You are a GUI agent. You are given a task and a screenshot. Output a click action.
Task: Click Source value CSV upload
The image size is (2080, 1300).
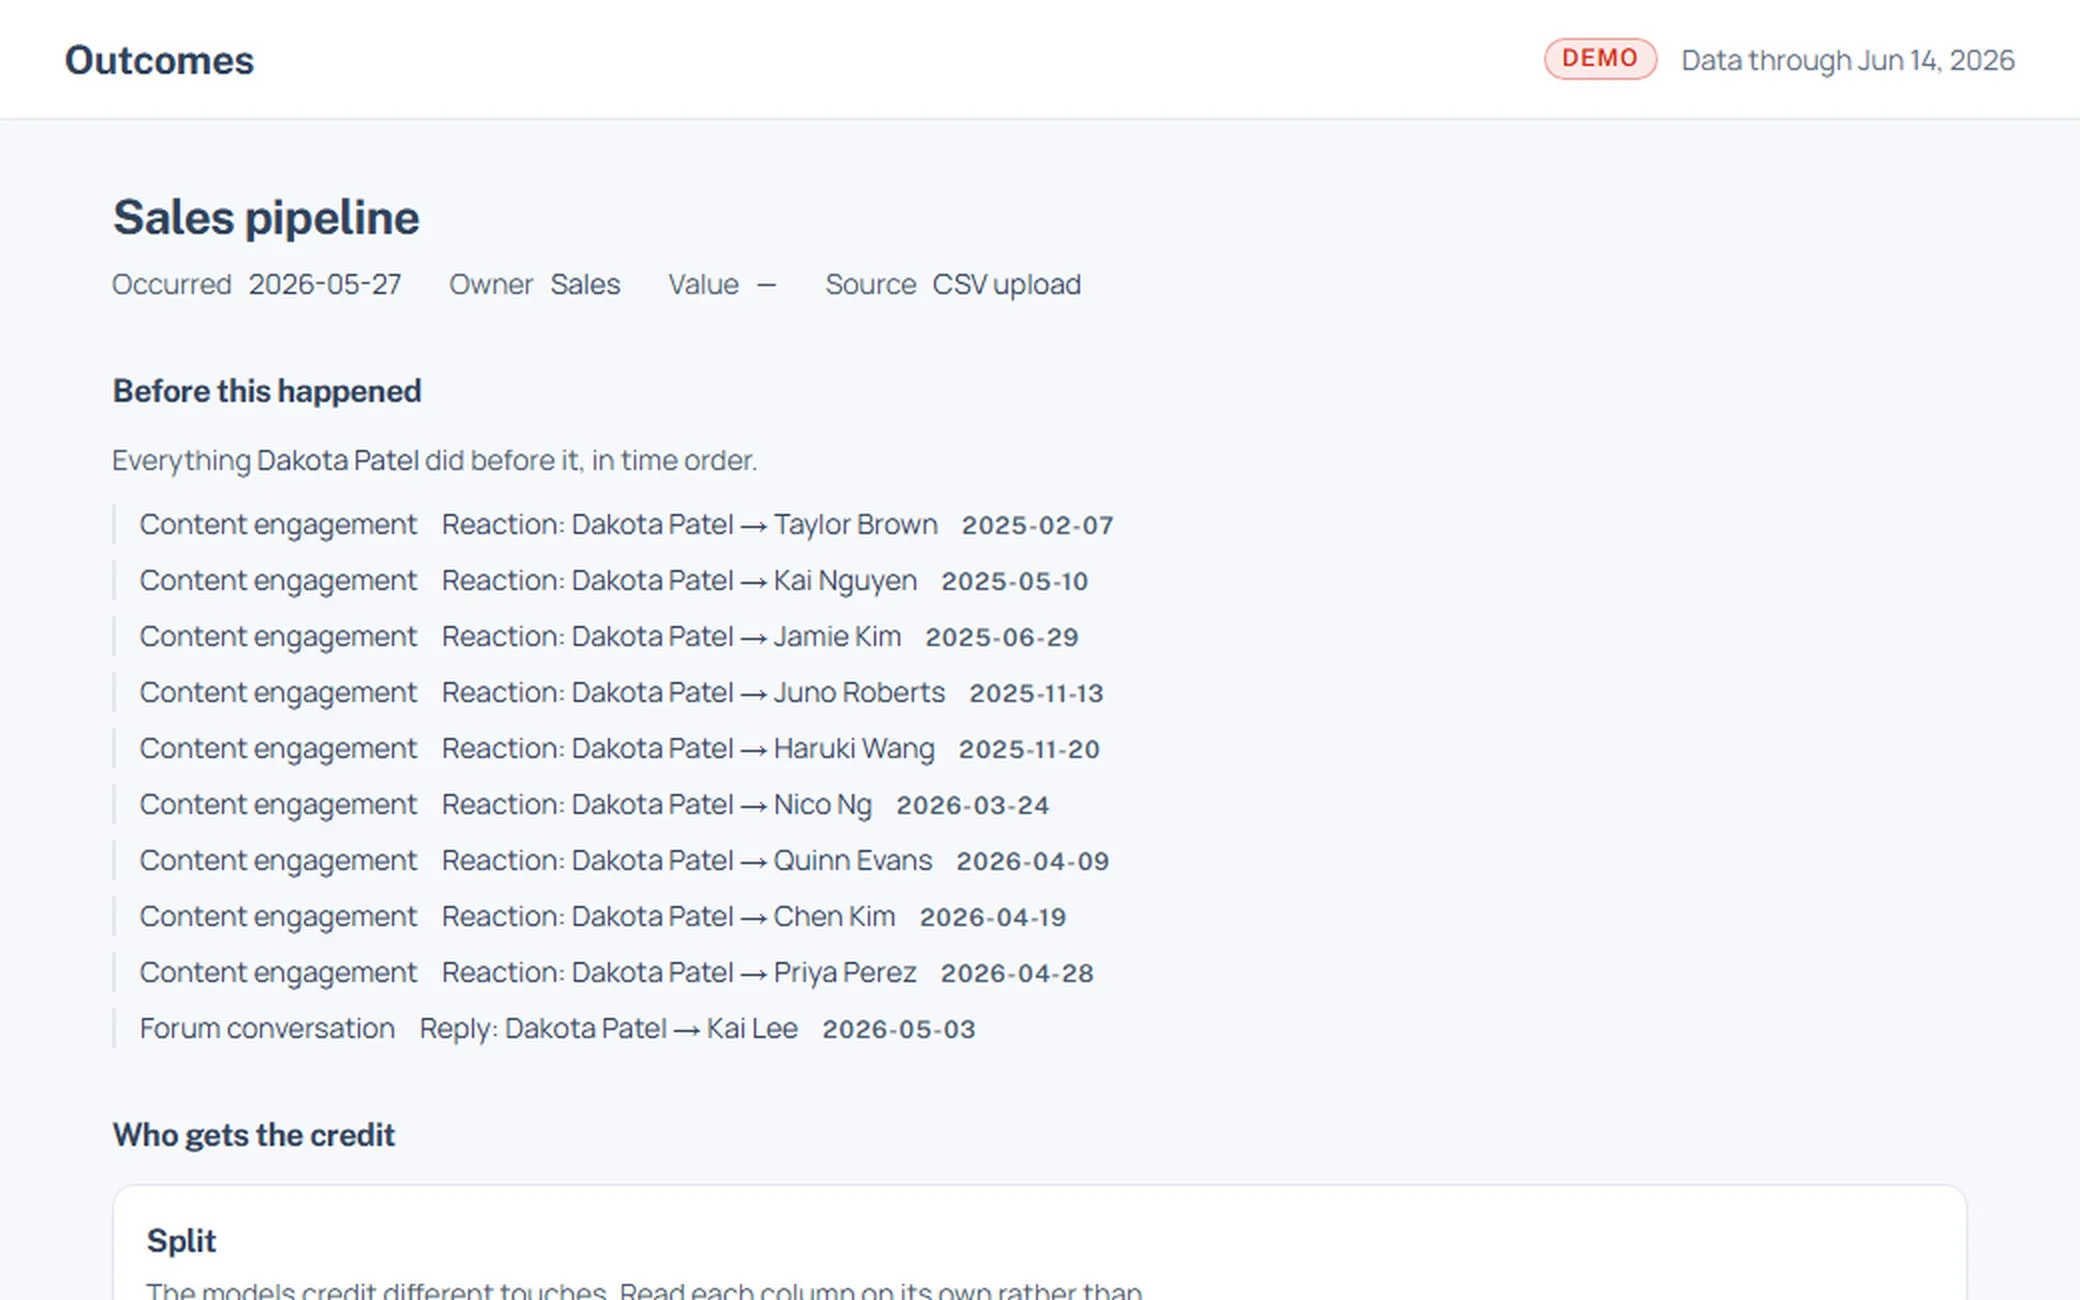[1006, 284]
